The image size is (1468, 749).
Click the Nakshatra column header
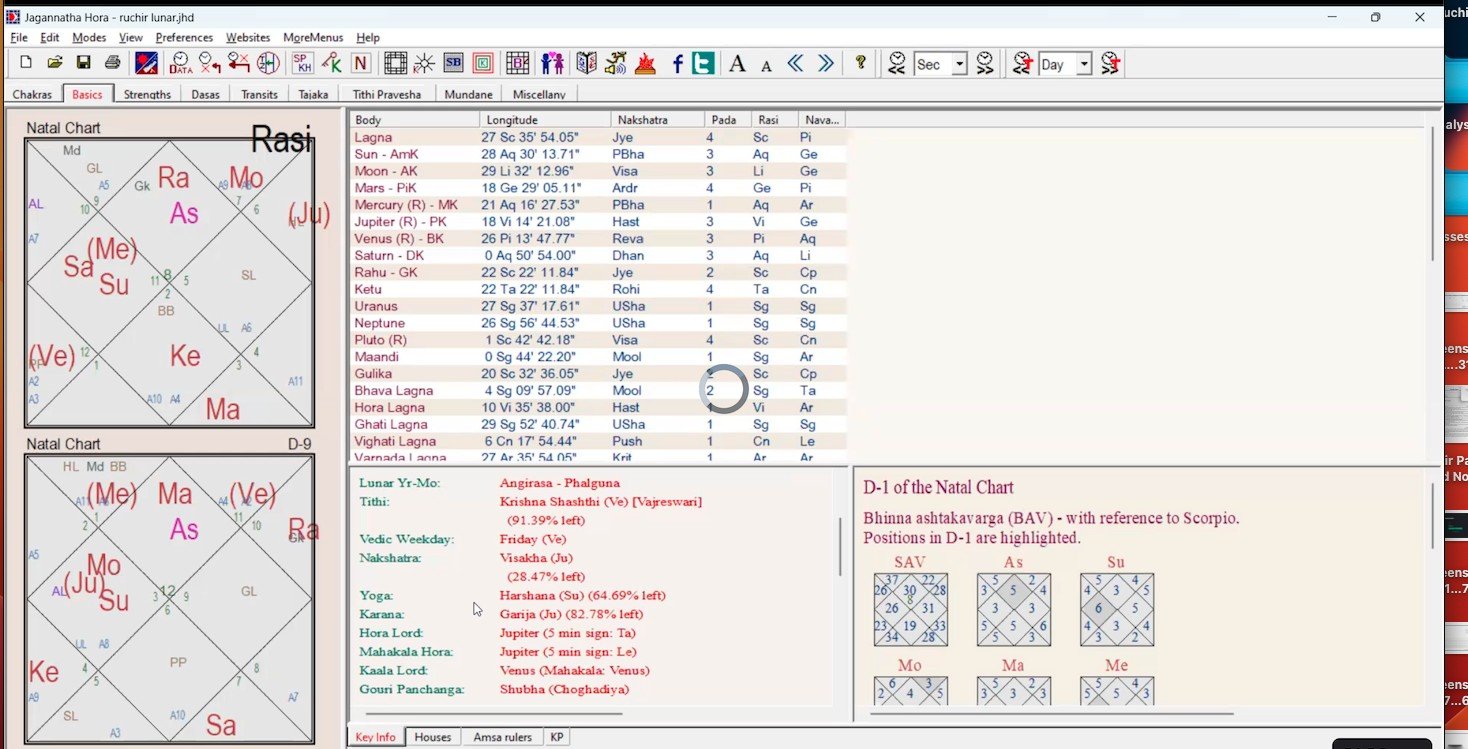tap(657, 120)
